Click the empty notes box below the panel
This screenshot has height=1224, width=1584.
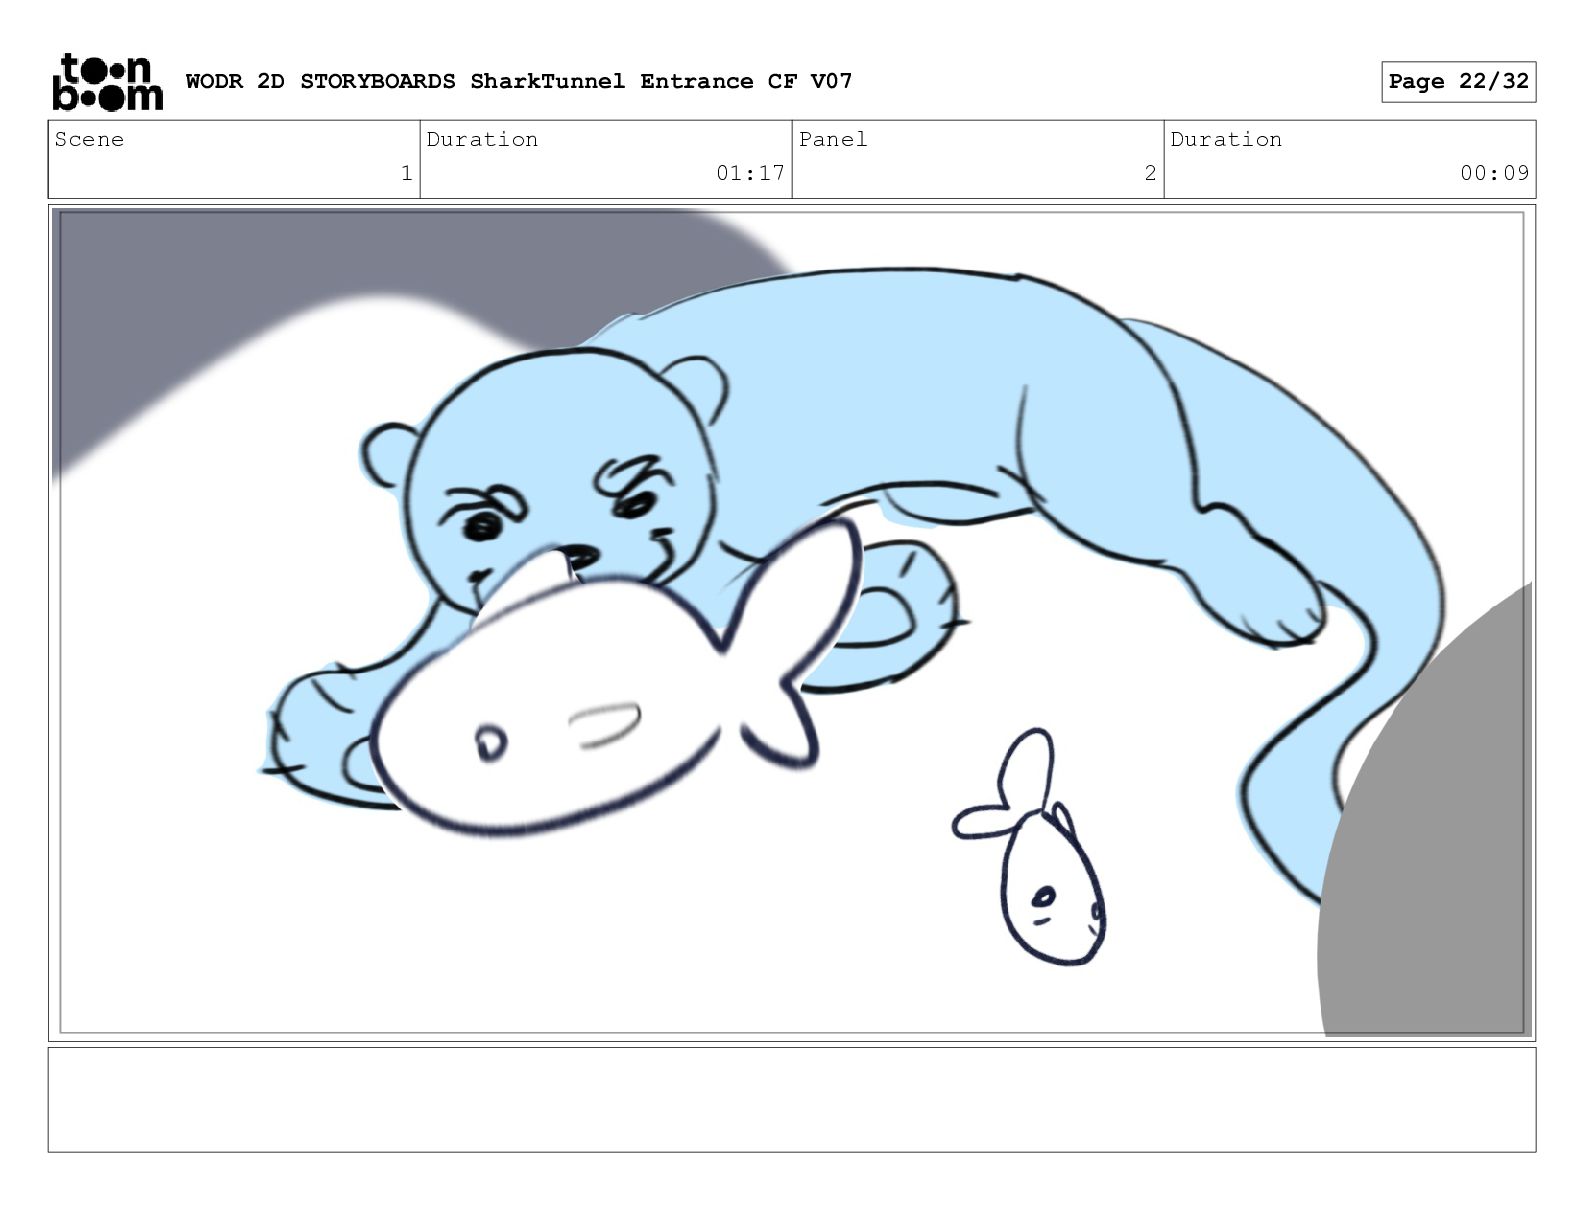792,1100
